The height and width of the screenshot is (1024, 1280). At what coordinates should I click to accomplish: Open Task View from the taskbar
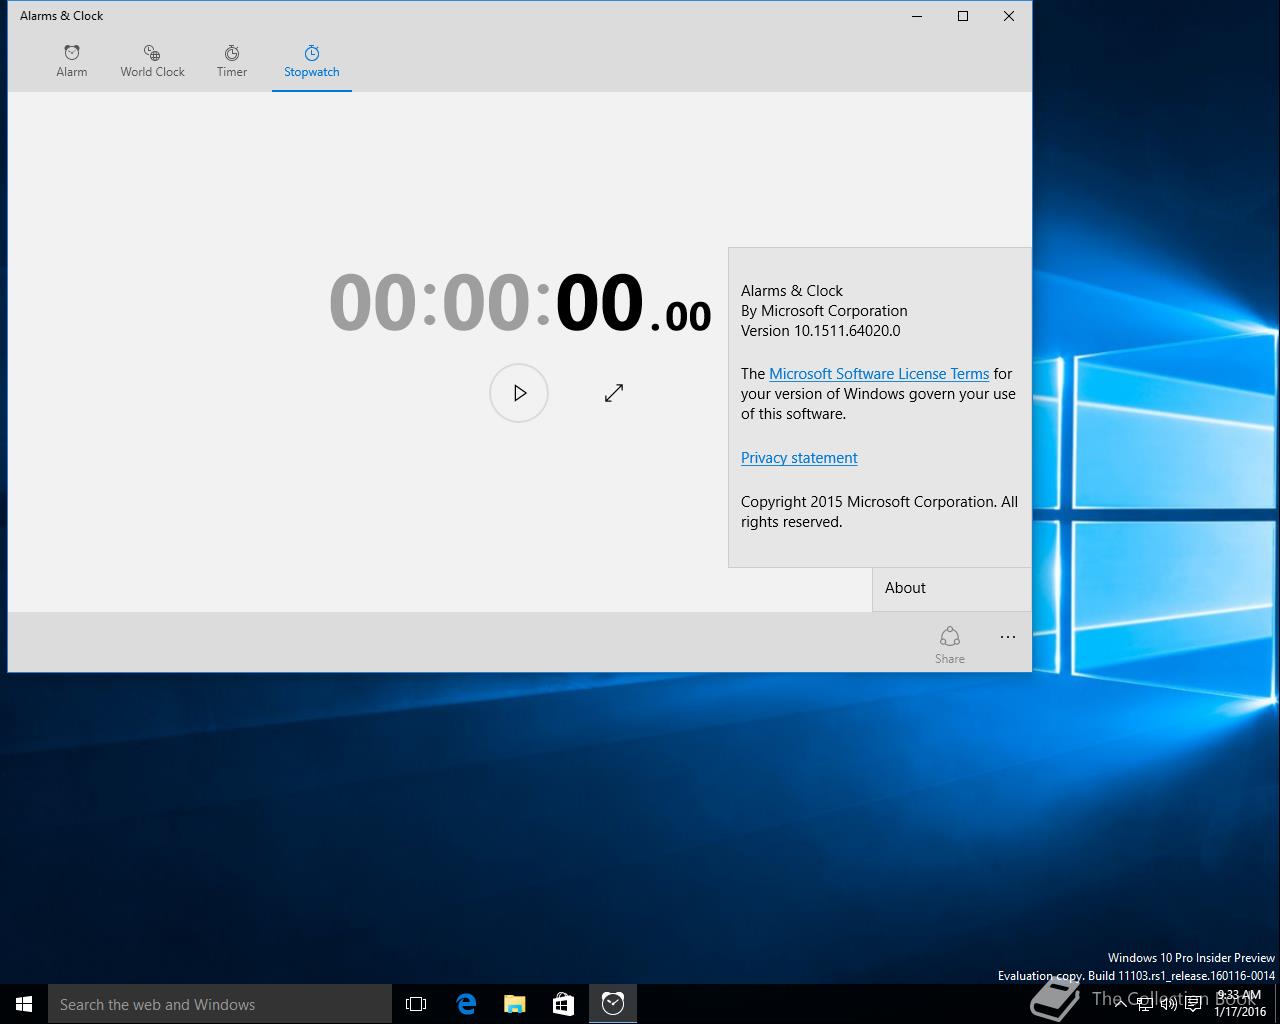pos(416,1004)
